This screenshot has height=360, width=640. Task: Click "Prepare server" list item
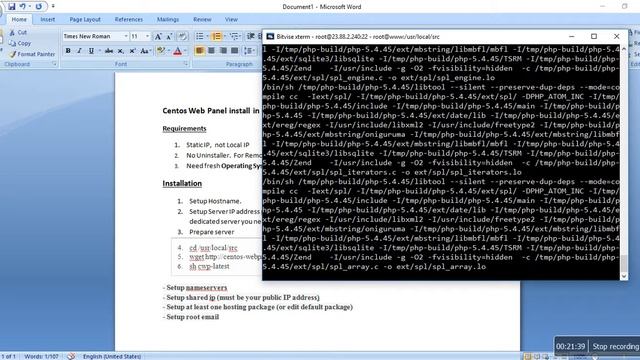211,232
